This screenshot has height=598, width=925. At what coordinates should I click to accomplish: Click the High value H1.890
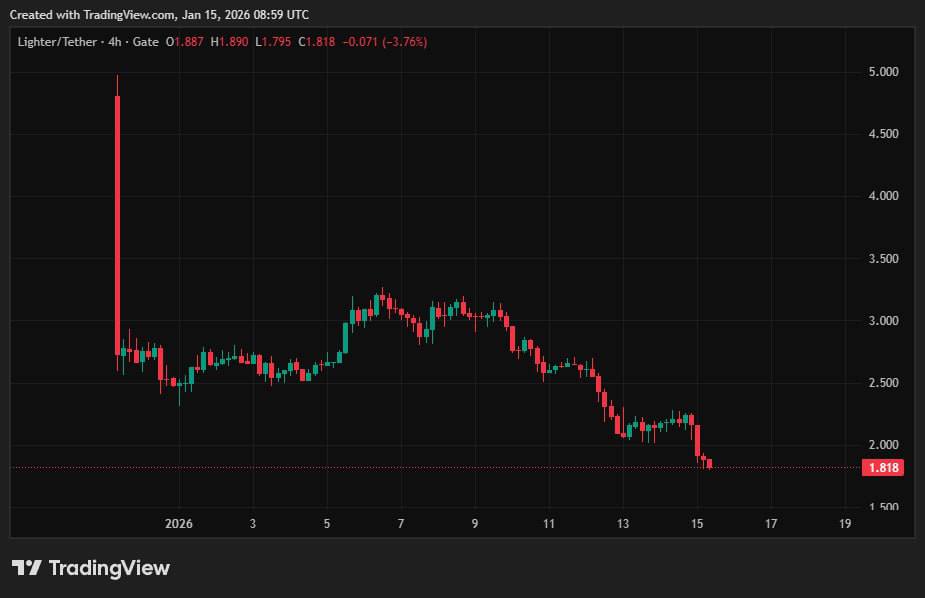tap(229, 42)
